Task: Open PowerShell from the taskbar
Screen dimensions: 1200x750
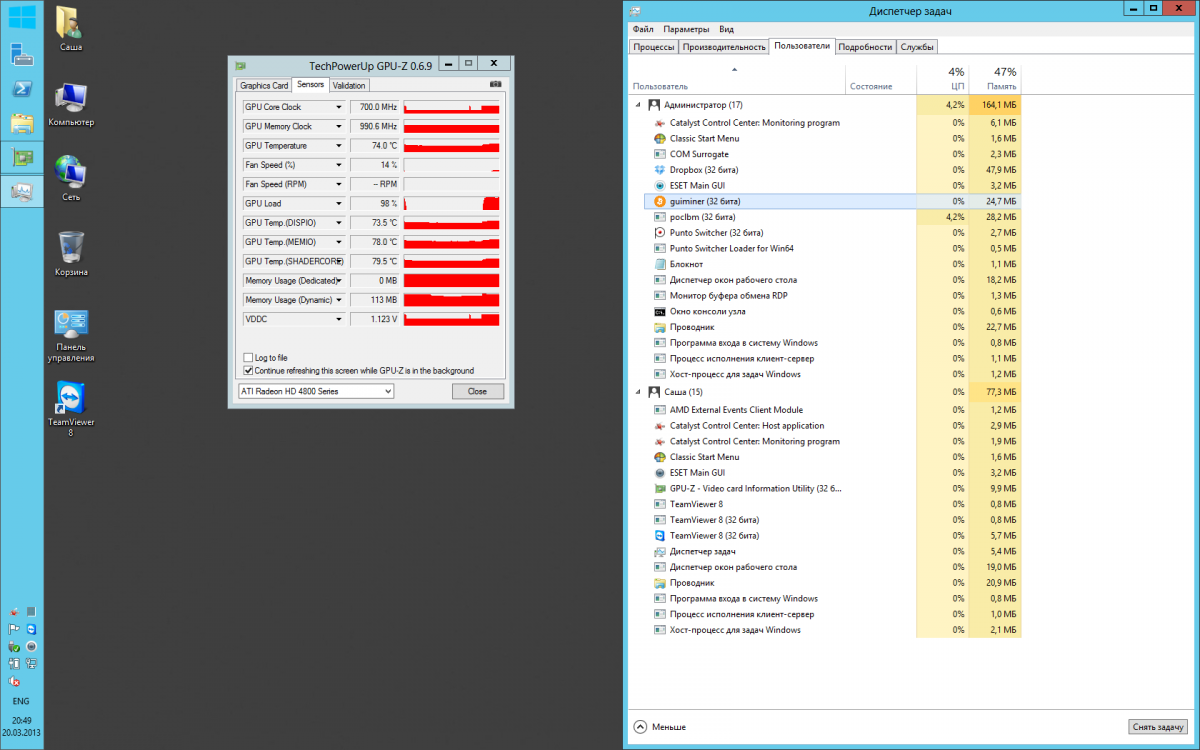Action: 21,89
